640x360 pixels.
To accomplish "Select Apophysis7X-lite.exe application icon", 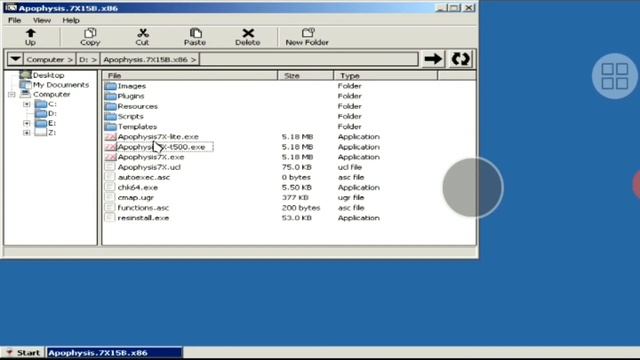I will 110,137.
